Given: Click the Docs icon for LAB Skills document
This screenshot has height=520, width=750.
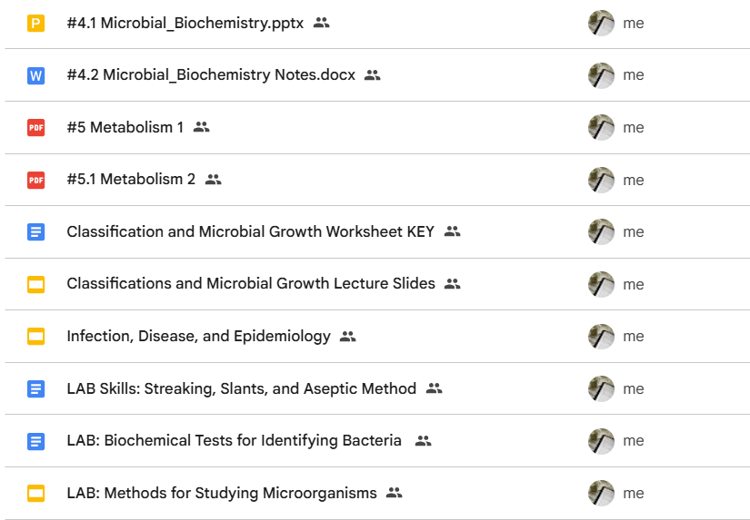Looking at the screenshot, I should [x=36, y=388].
